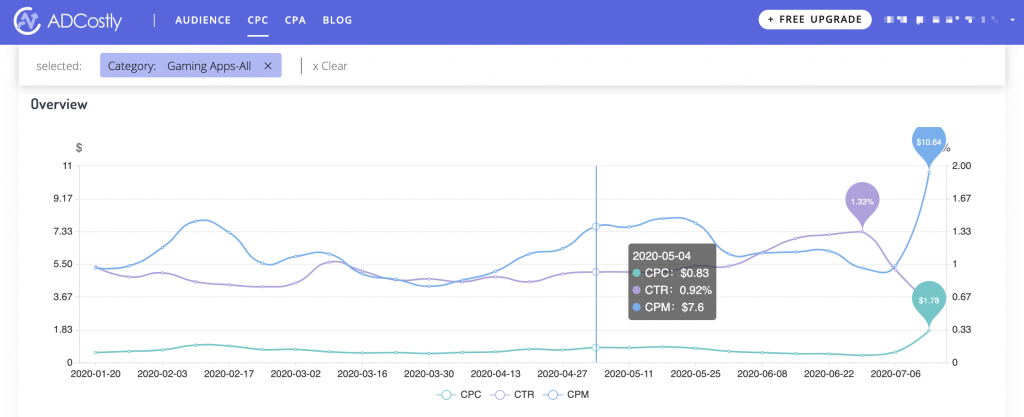The height and width of the screenshot is (417, 1024).
Task: Open the ADCostly logo home link
Action: pos(68,22)
